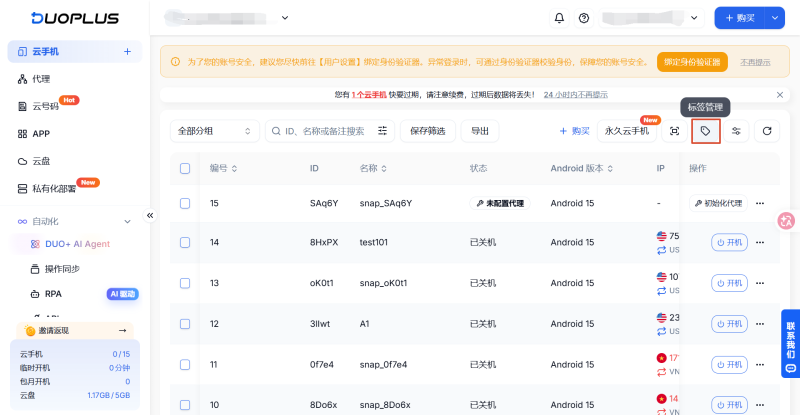This screenshot has width=800, height=415.
Task: Open the 全部分组 group dropdown
Action: (214, 131)
